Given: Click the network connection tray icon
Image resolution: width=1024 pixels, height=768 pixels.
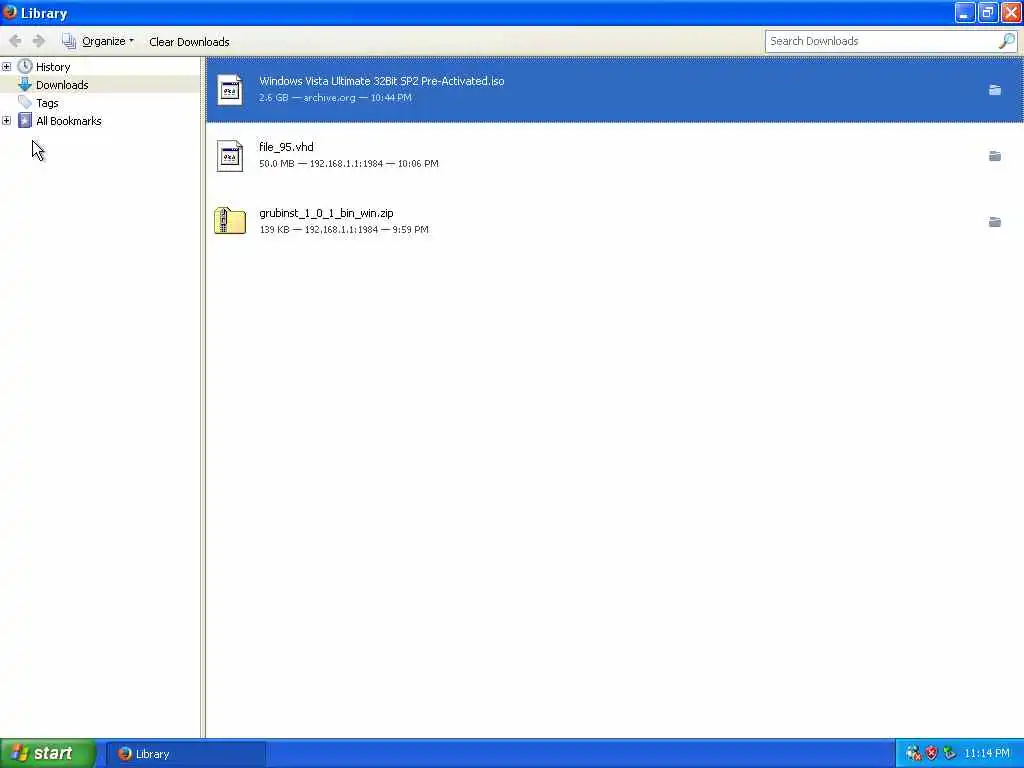Looking at the screenshot, I should [x=914, y=753].
